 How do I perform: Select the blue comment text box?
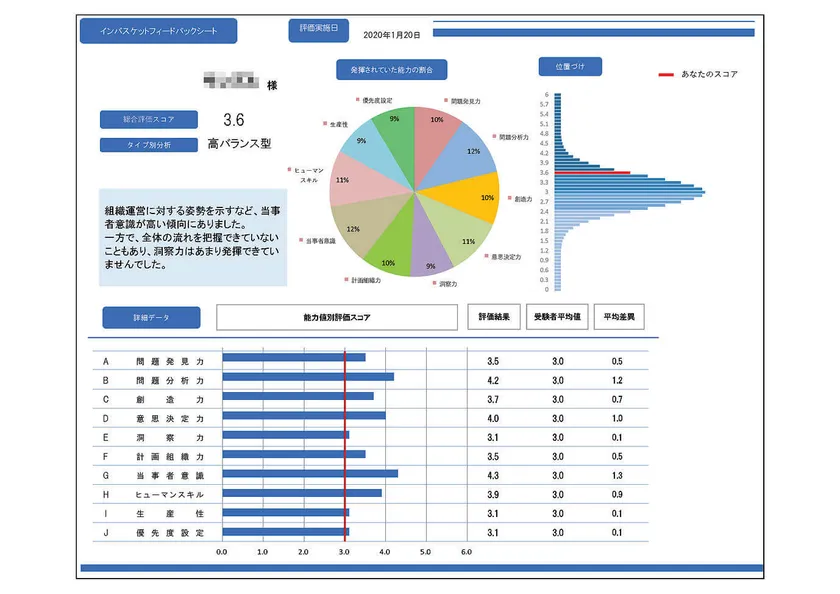coord(193,237)
